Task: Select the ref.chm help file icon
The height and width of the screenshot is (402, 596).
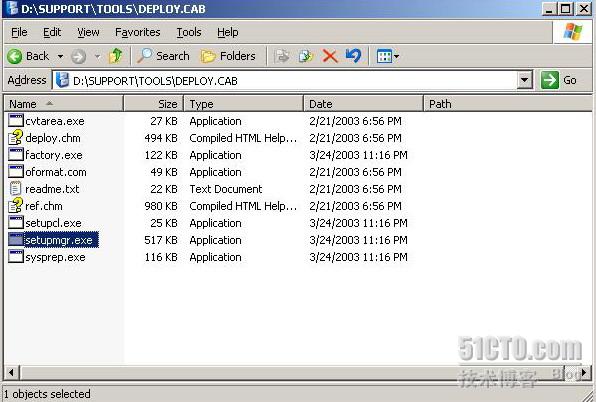Action: click(x=16, y=206)
